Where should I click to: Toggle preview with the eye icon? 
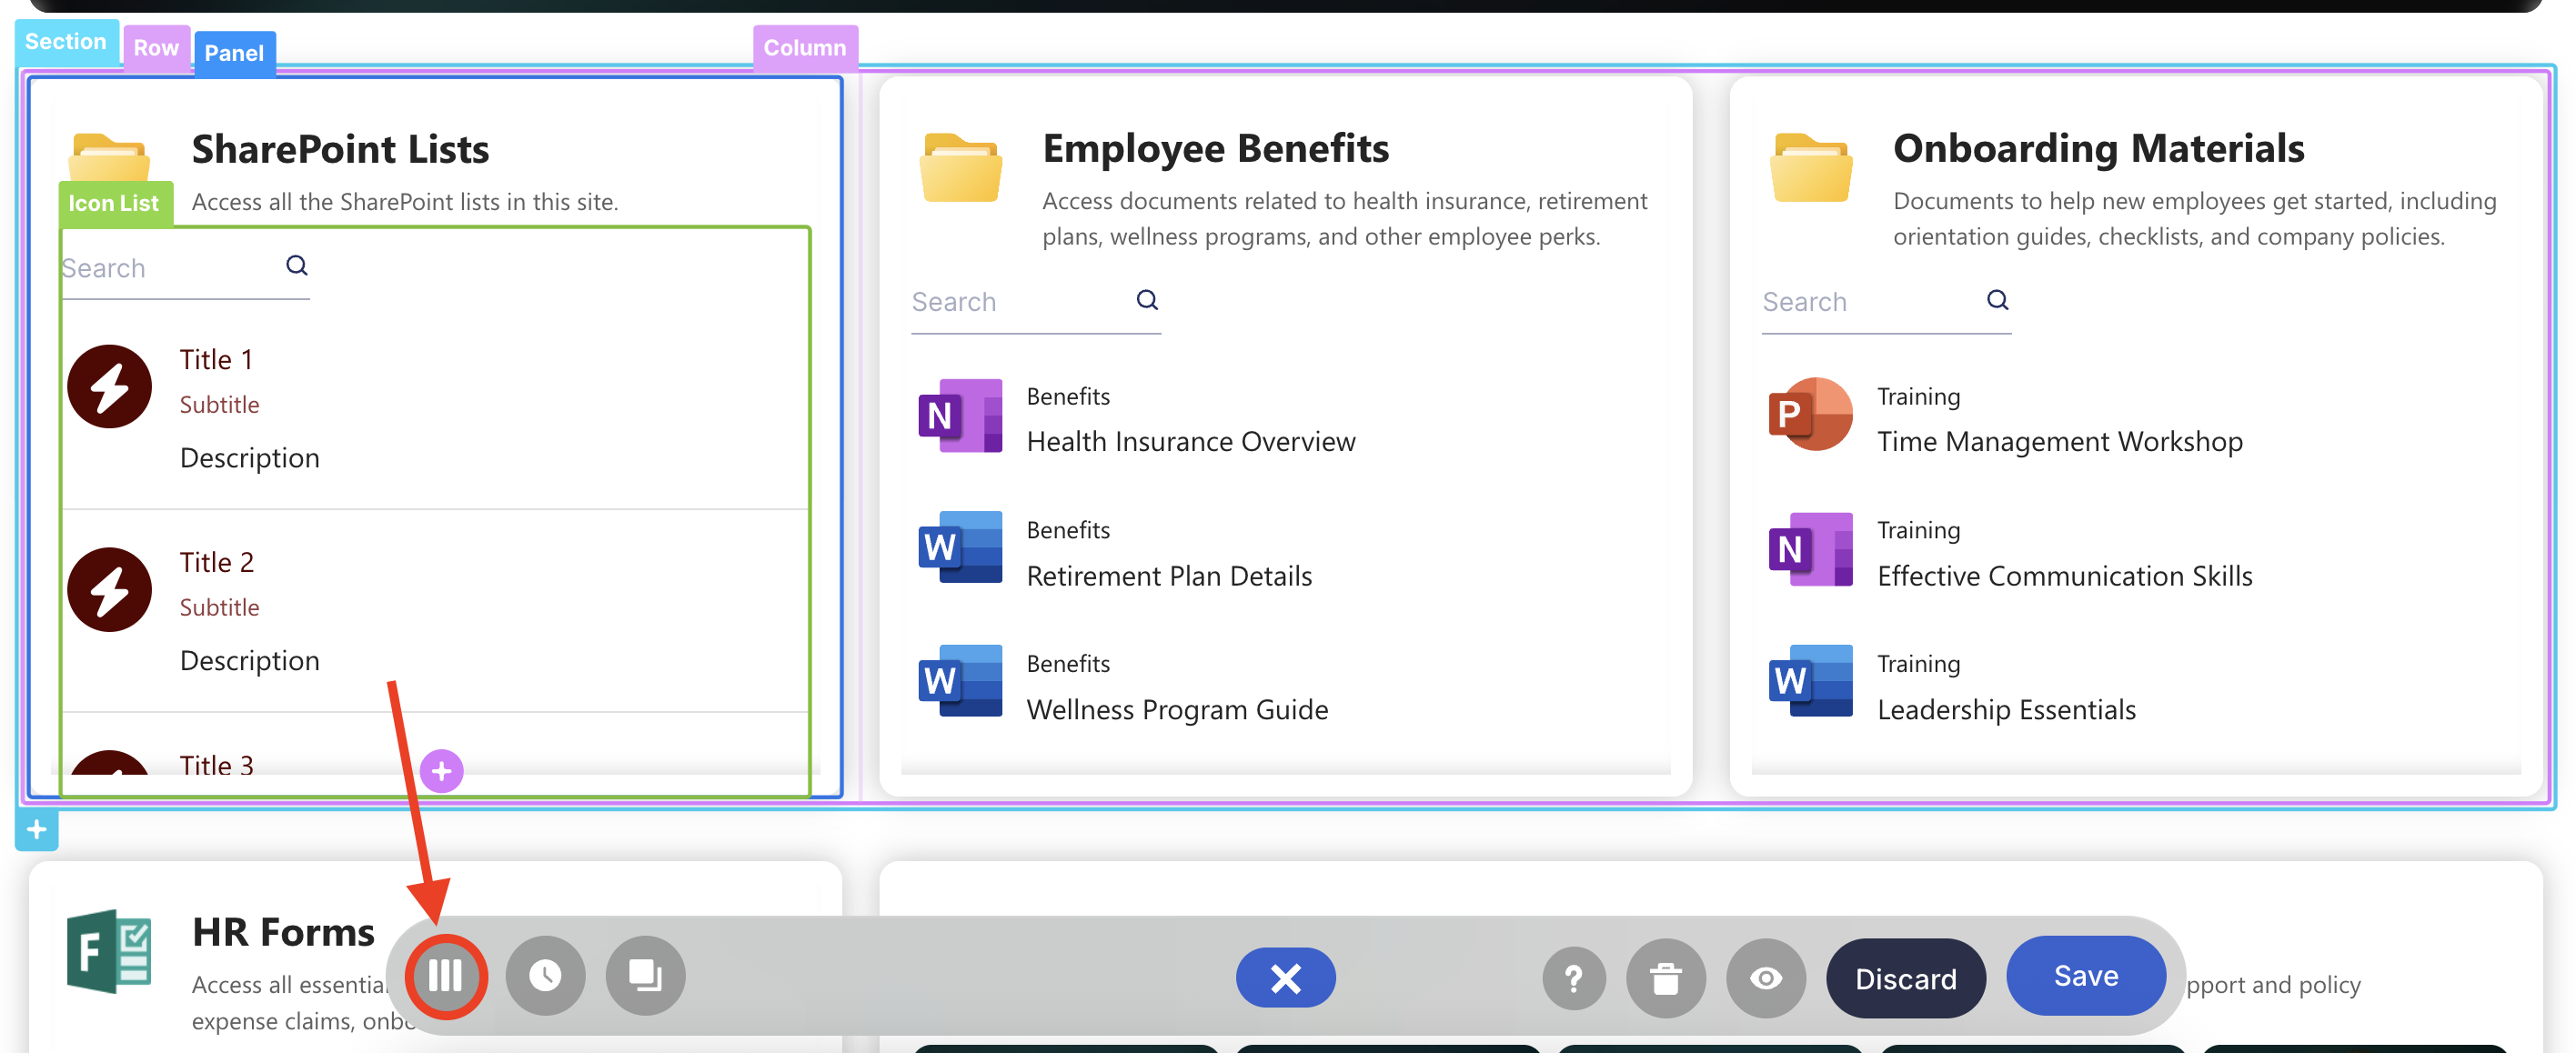click(1766, 978)
